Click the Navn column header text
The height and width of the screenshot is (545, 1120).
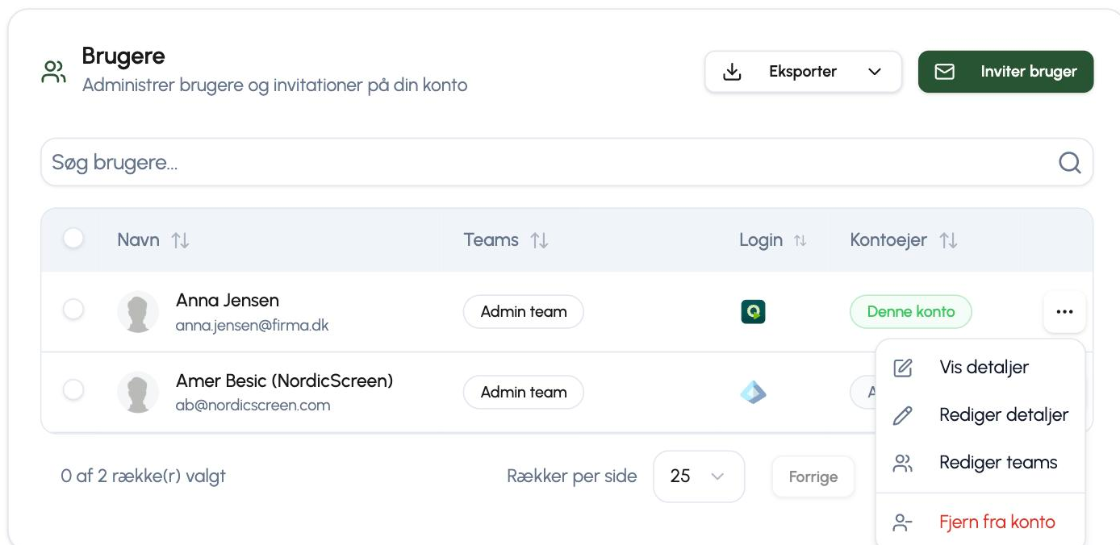click(x=138, y=240)
